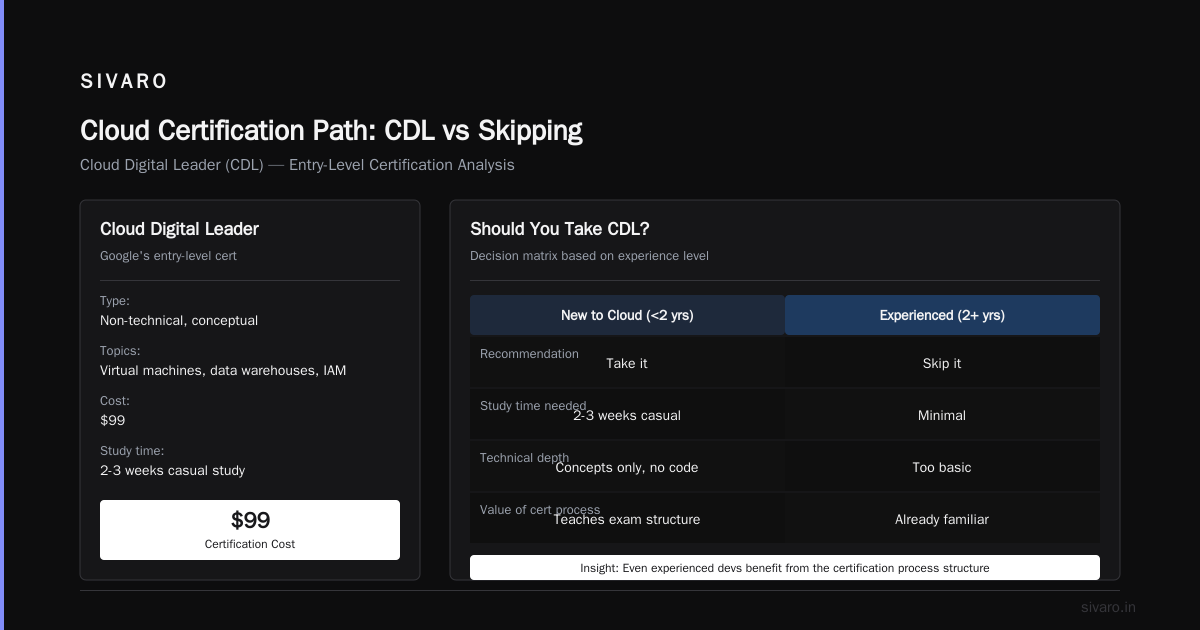Click the 'Too basic' cell

(x=942, y=468)
